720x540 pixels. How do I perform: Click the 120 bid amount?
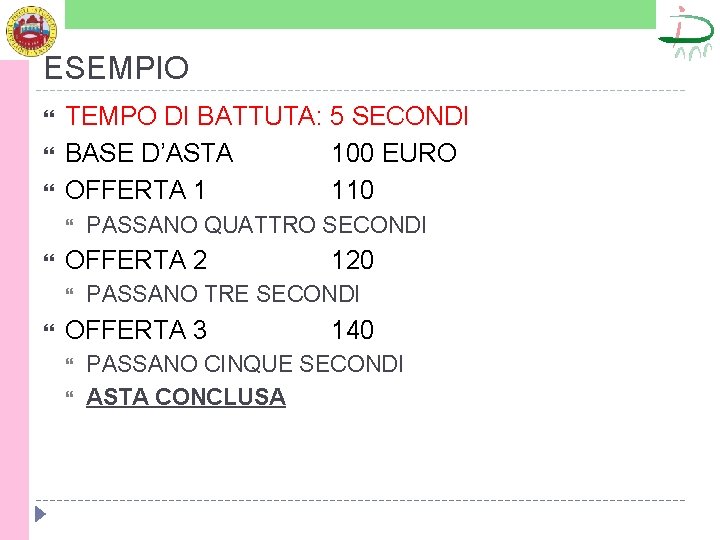(353, 259)
